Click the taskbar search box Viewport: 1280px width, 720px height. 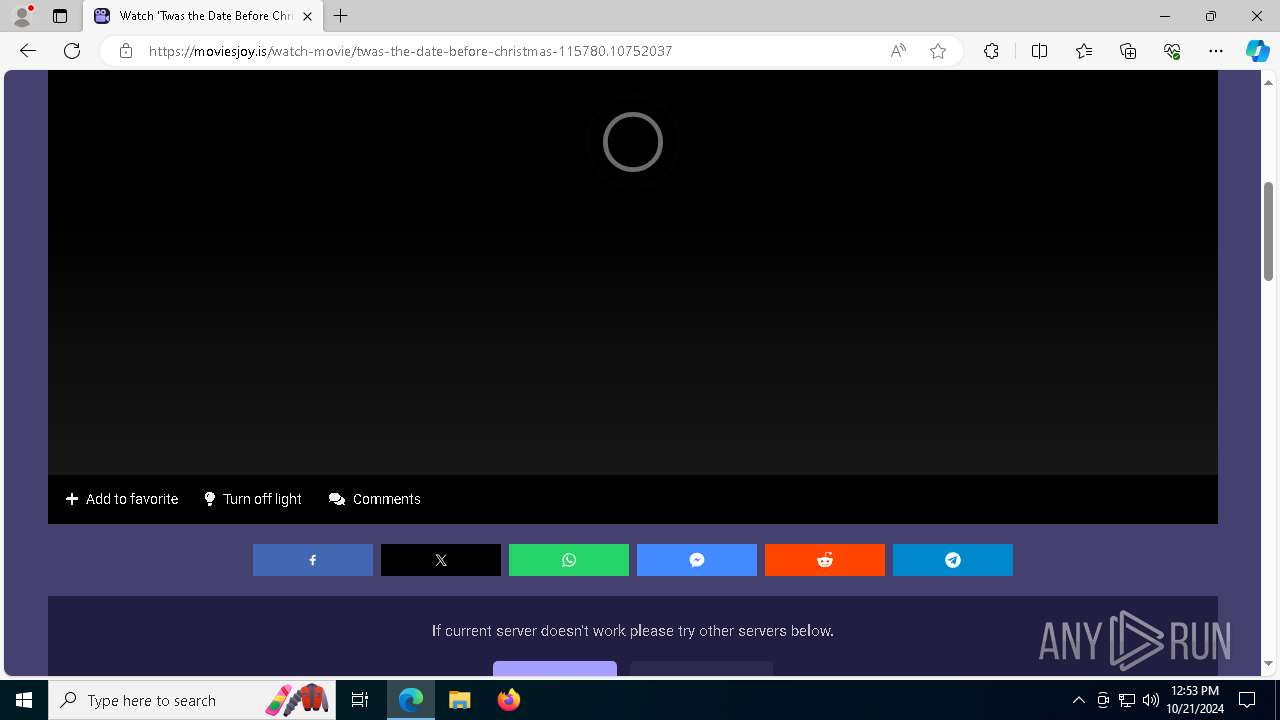point(192,700)
